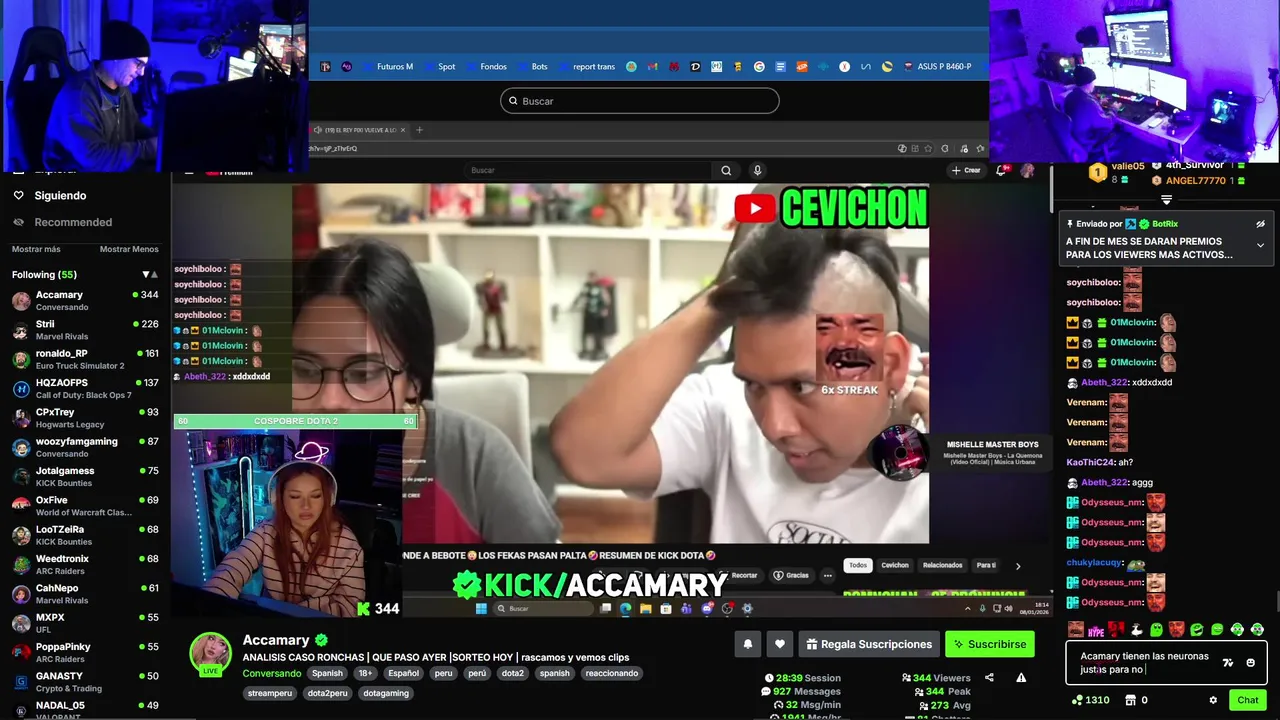1280x720 pixels.
Task: Click the YouTube search magnifier button
Action: click(x=726, y=170)
